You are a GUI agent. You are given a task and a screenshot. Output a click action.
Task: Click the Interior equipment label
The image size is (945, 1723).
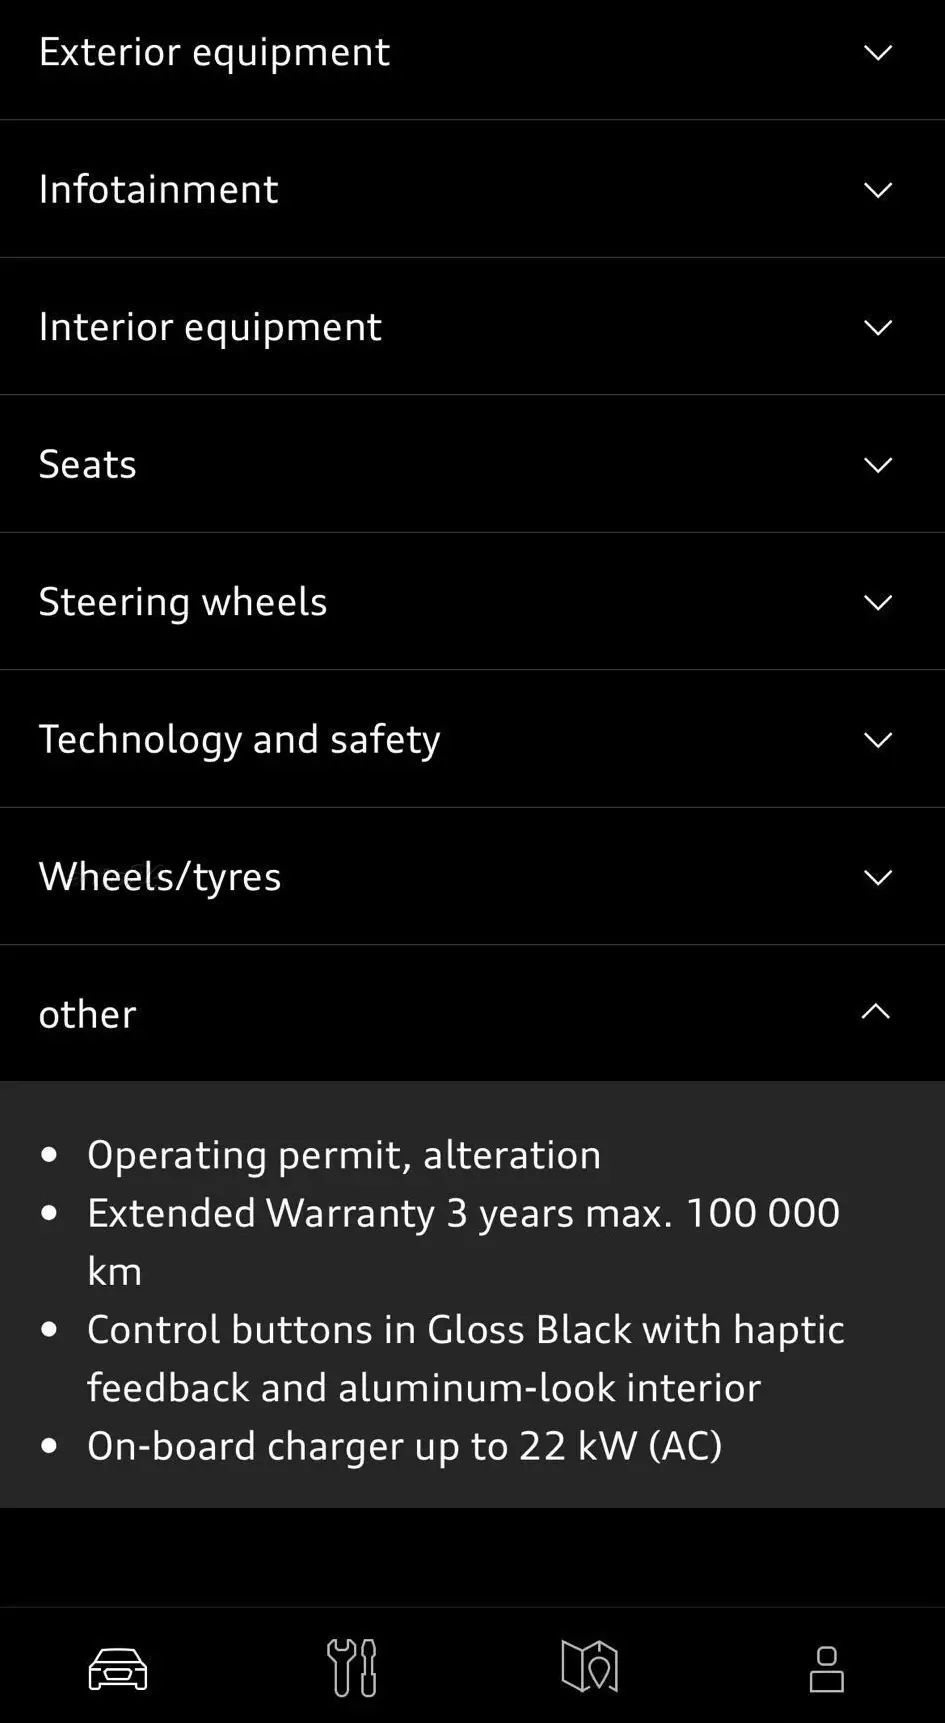tap(210, 327)
